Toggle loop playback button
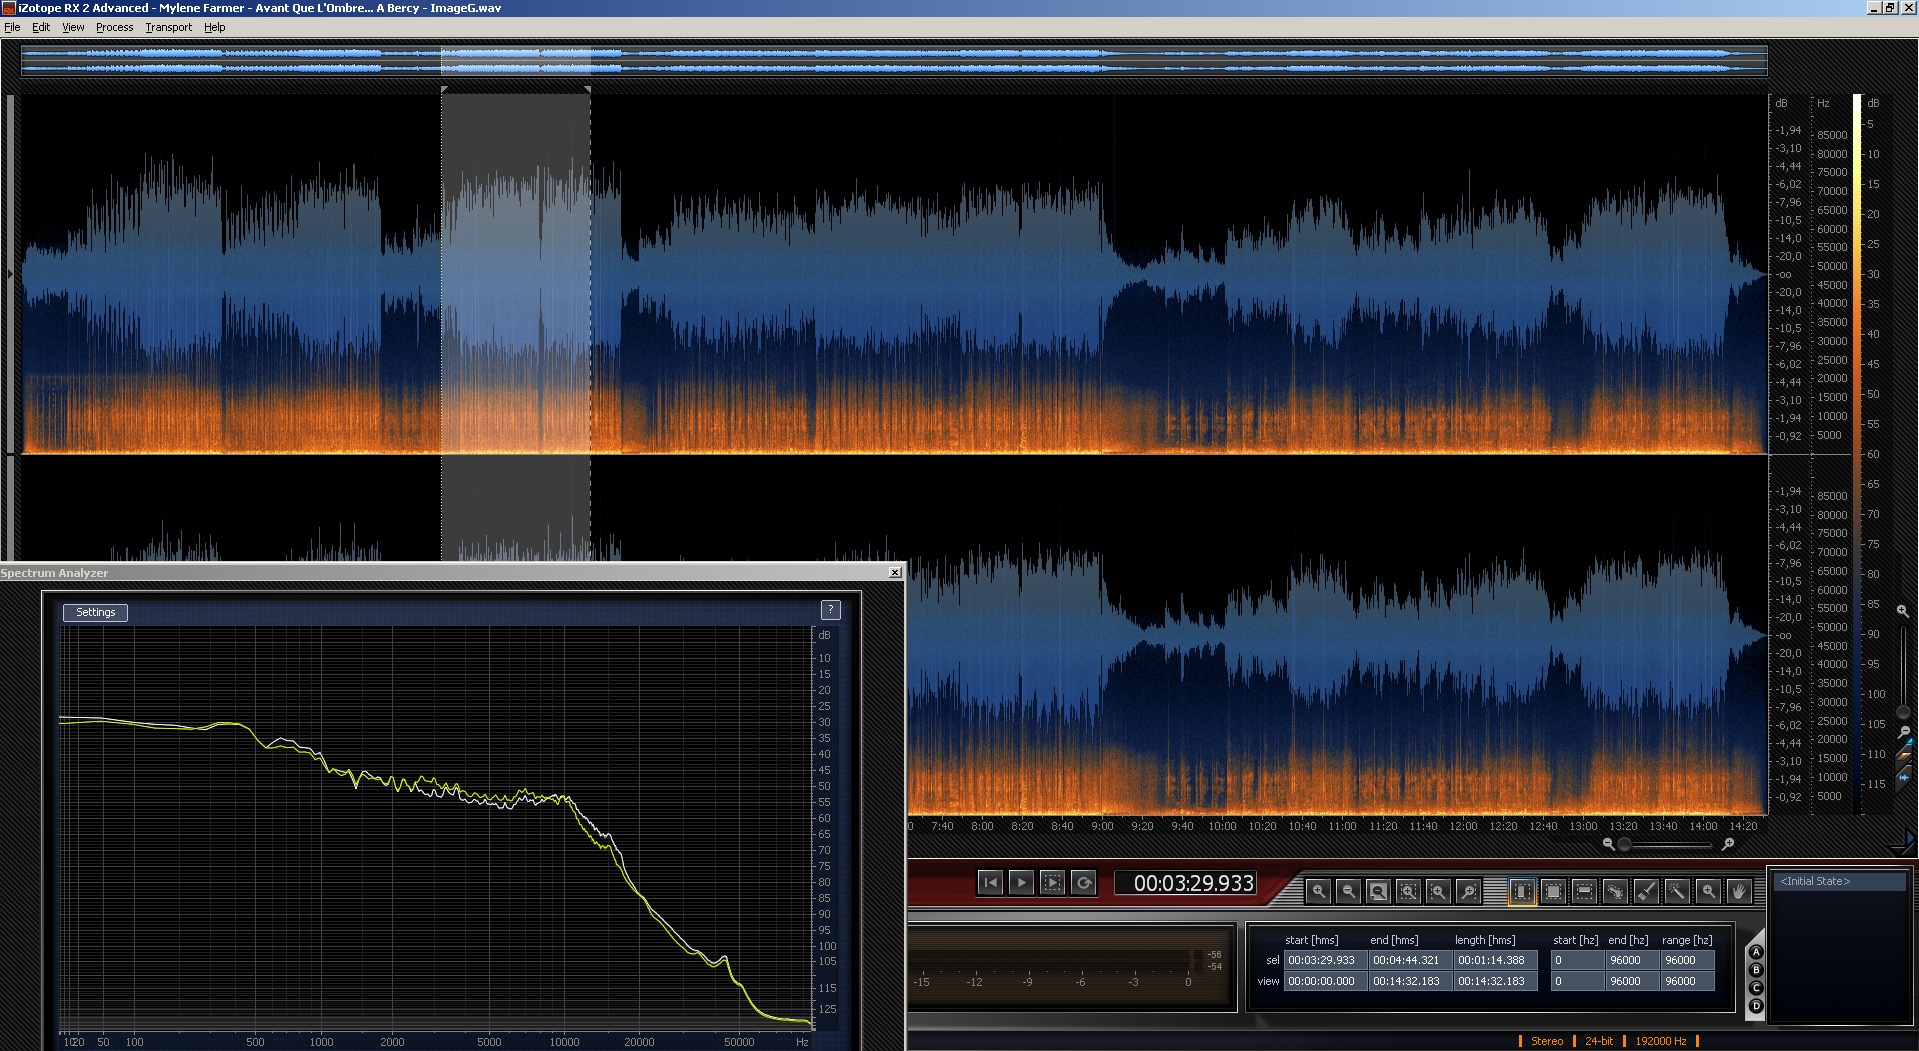 click(1084, 882)
